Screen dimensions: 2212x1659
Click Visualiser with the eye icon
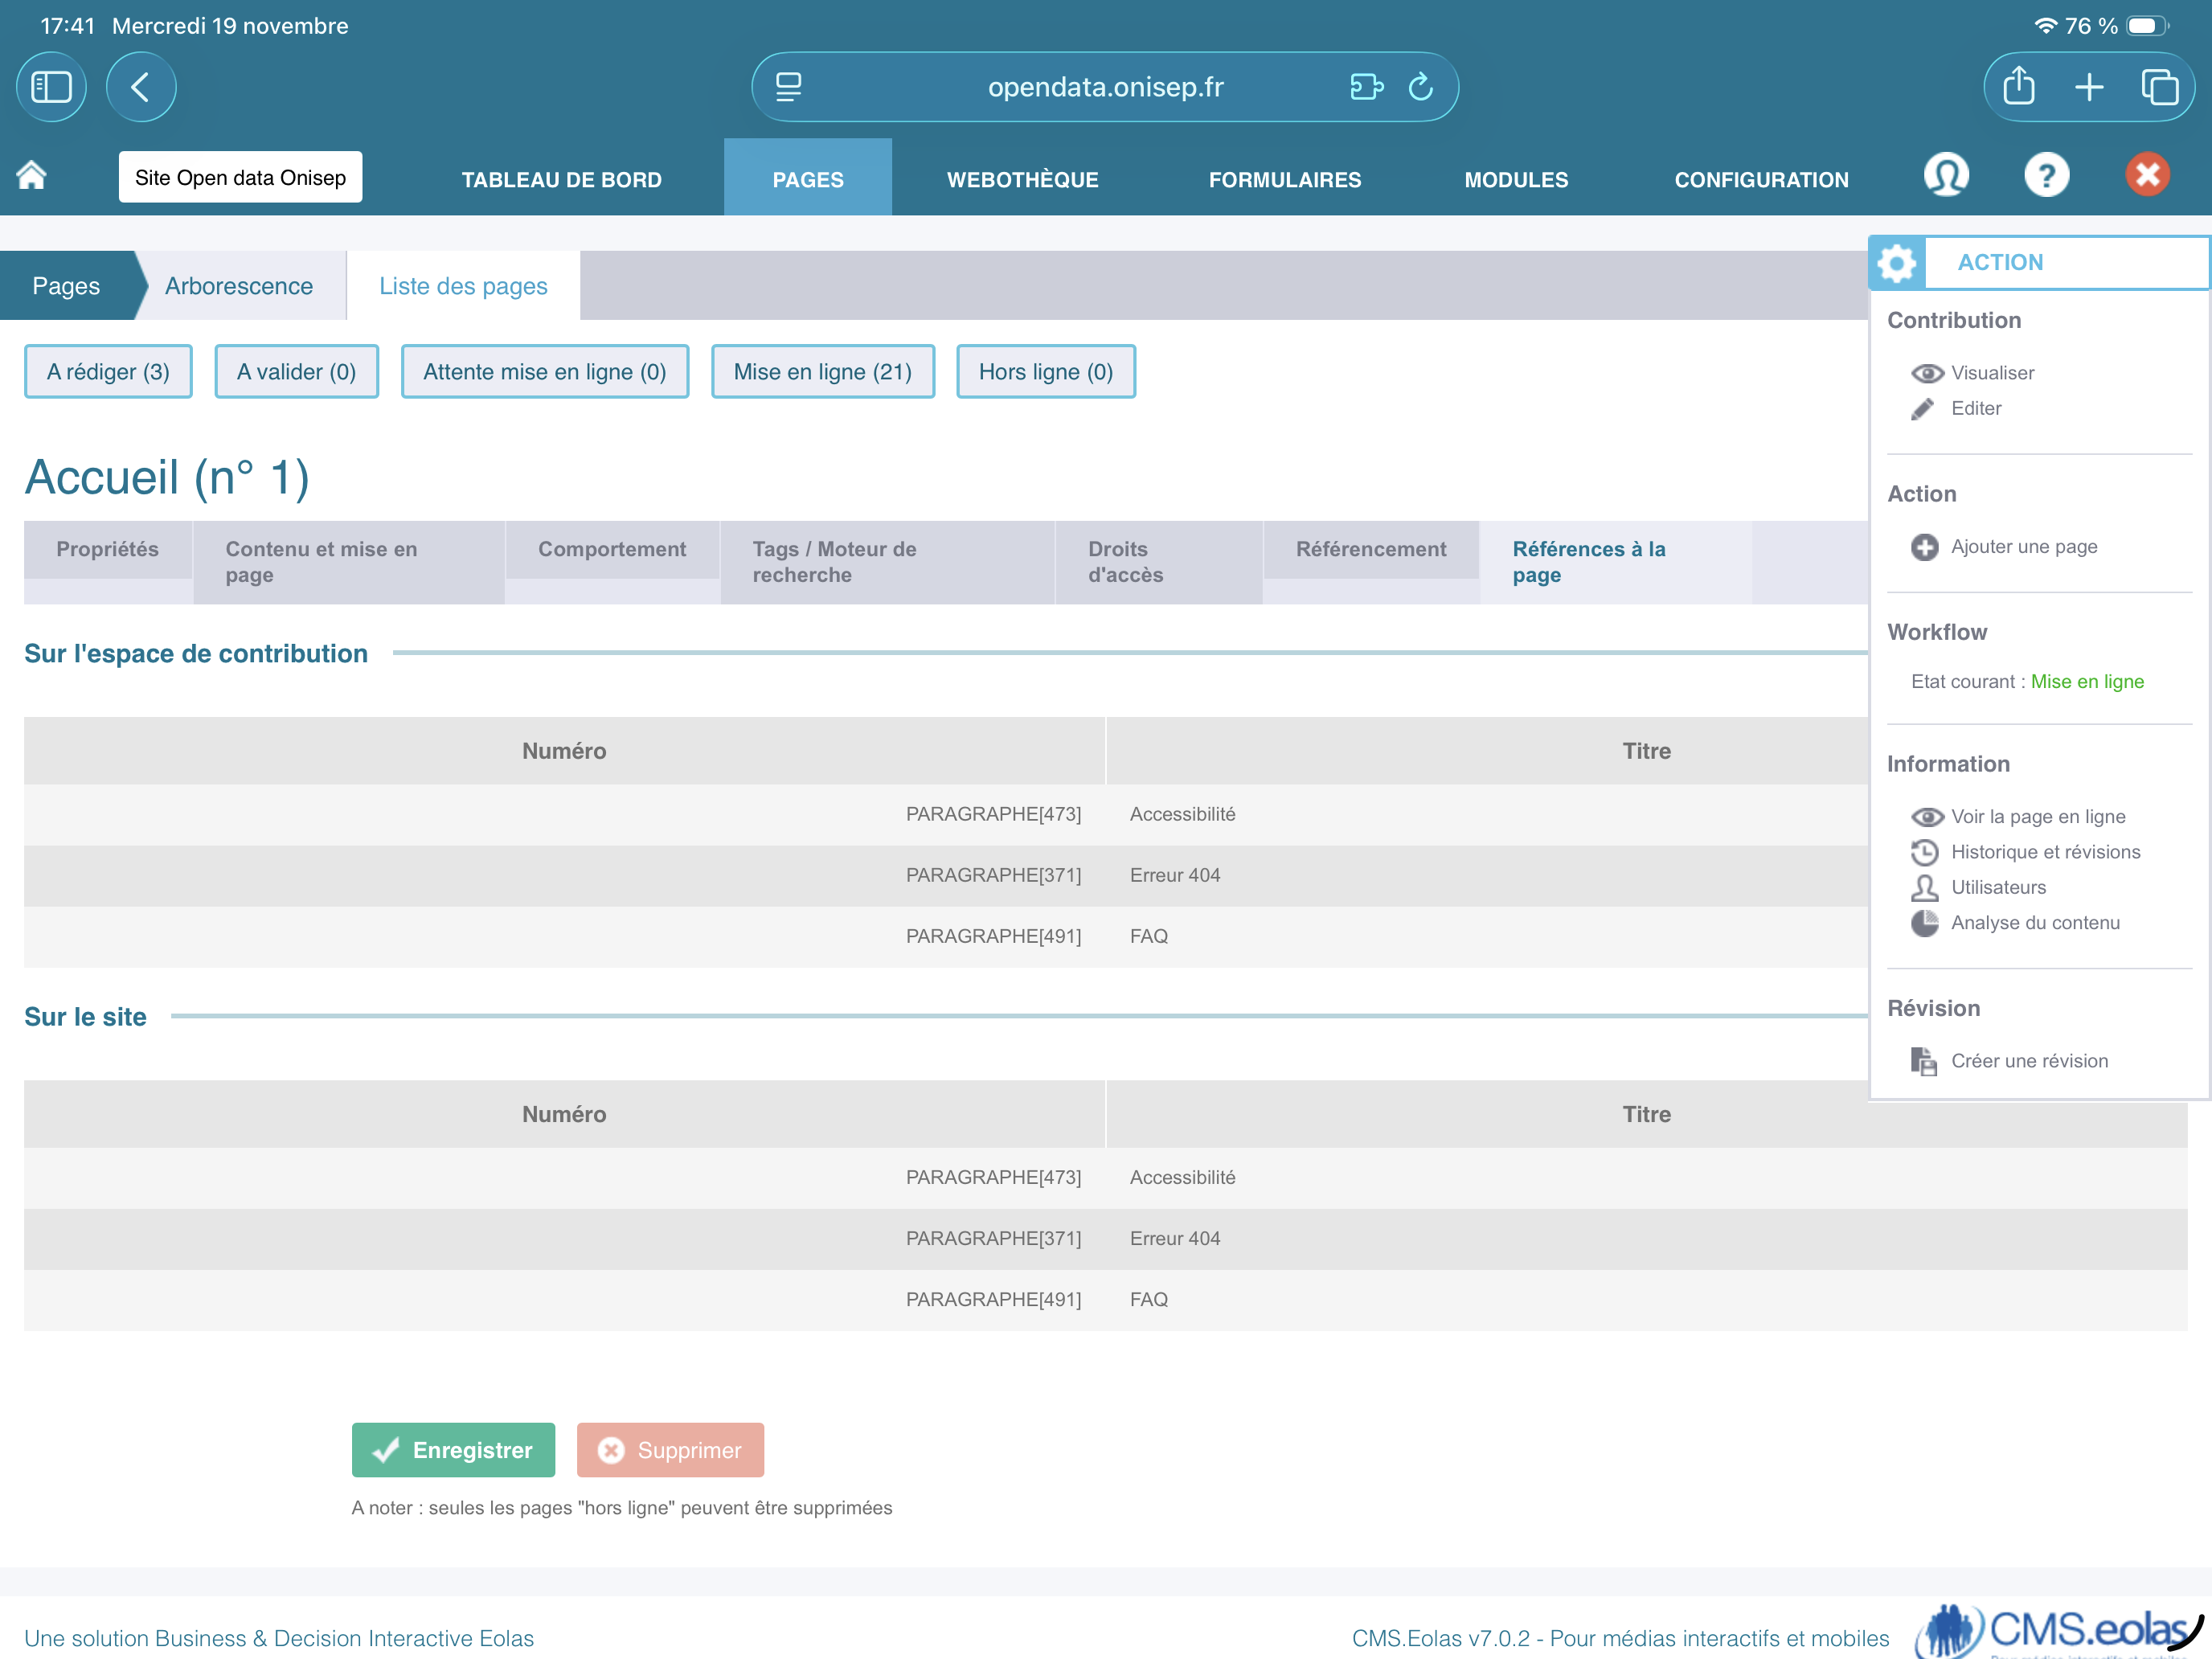[1990, 373]
